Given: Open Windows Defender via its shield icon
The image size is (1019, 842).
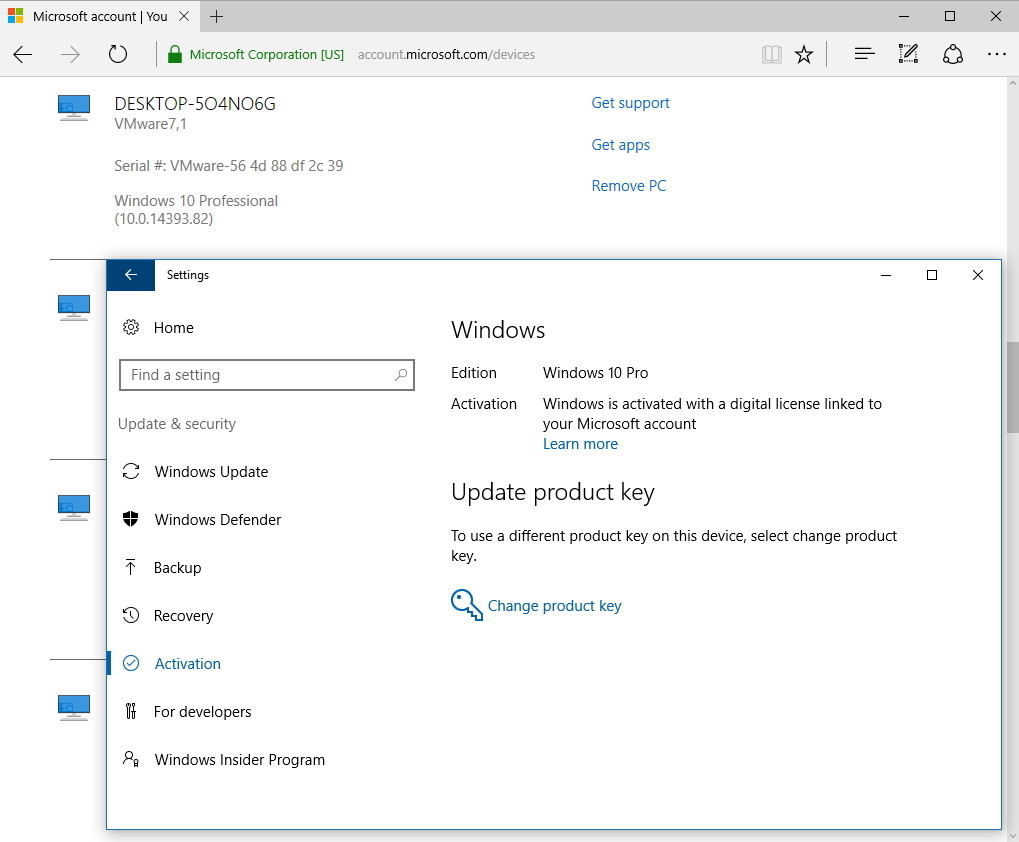Looking at the screenshot, I should 131,519.
